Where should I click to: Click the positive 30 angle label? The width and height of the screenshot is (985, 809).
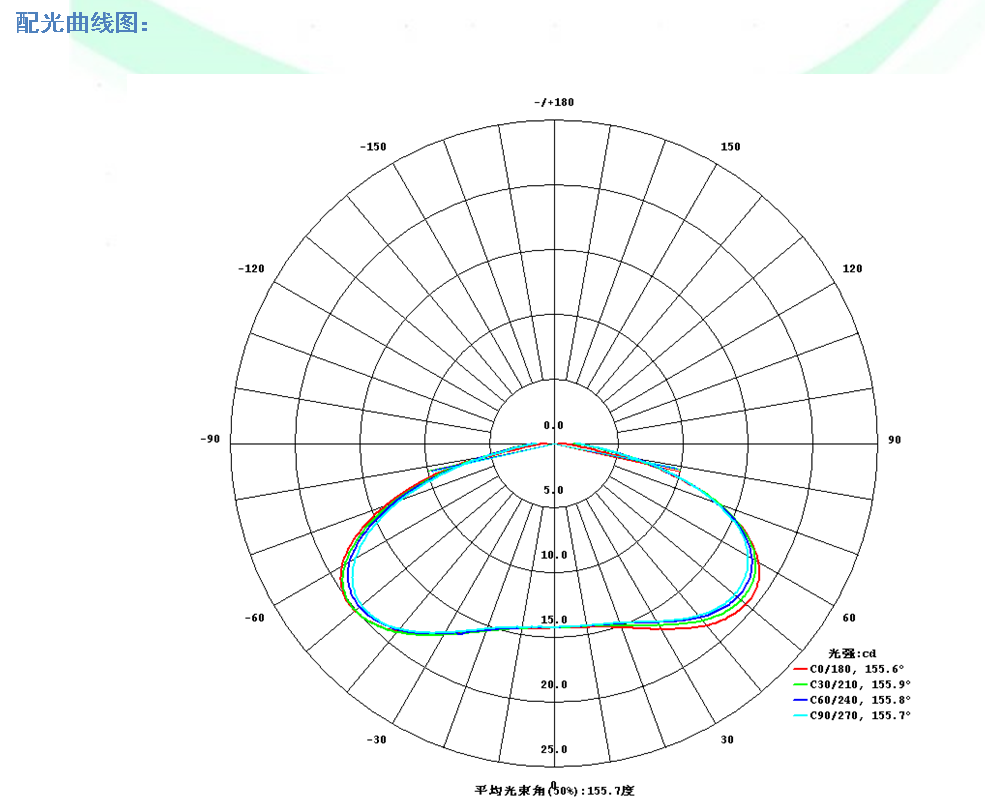[x=727, y=740]
